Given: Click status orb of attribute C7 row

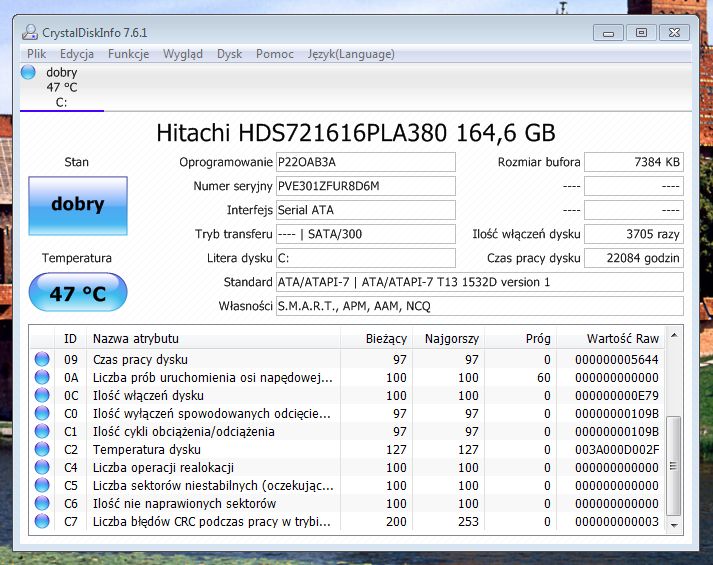Looking at the screenshot, I should pyautogui.click(x=42, y=521).
